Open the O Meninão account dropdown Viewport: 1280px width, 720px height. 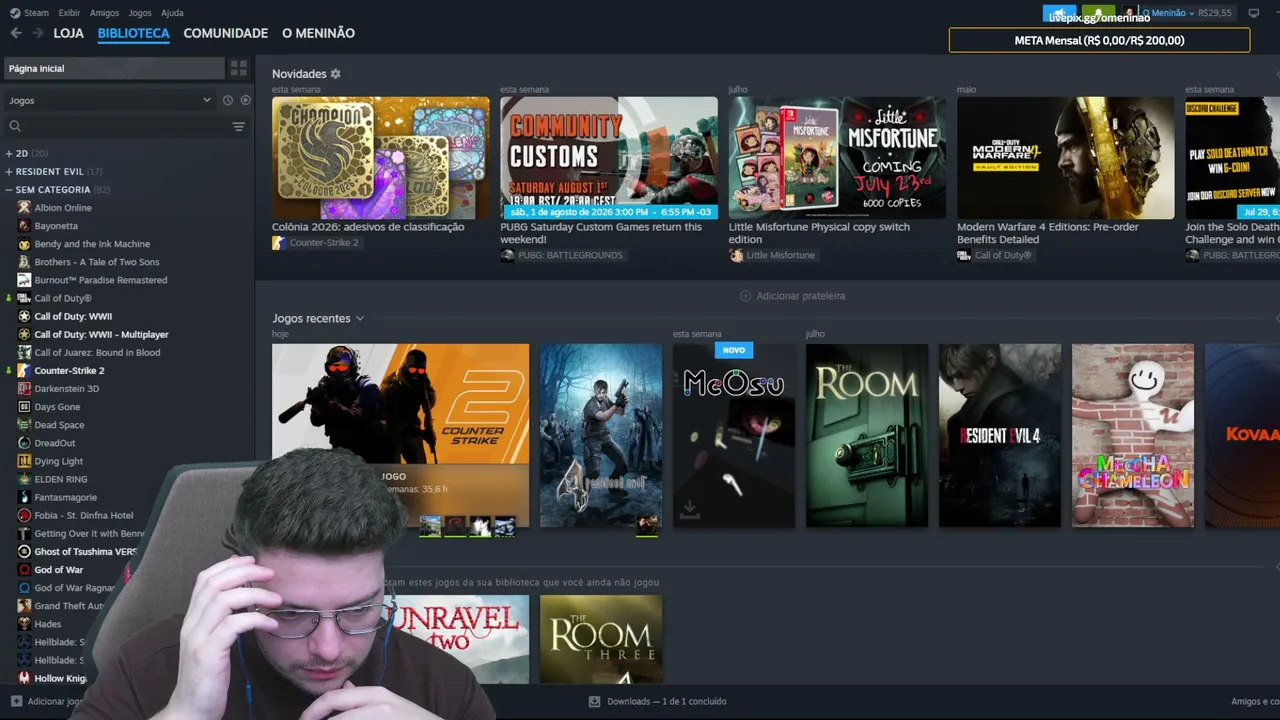coord(1167,13)
